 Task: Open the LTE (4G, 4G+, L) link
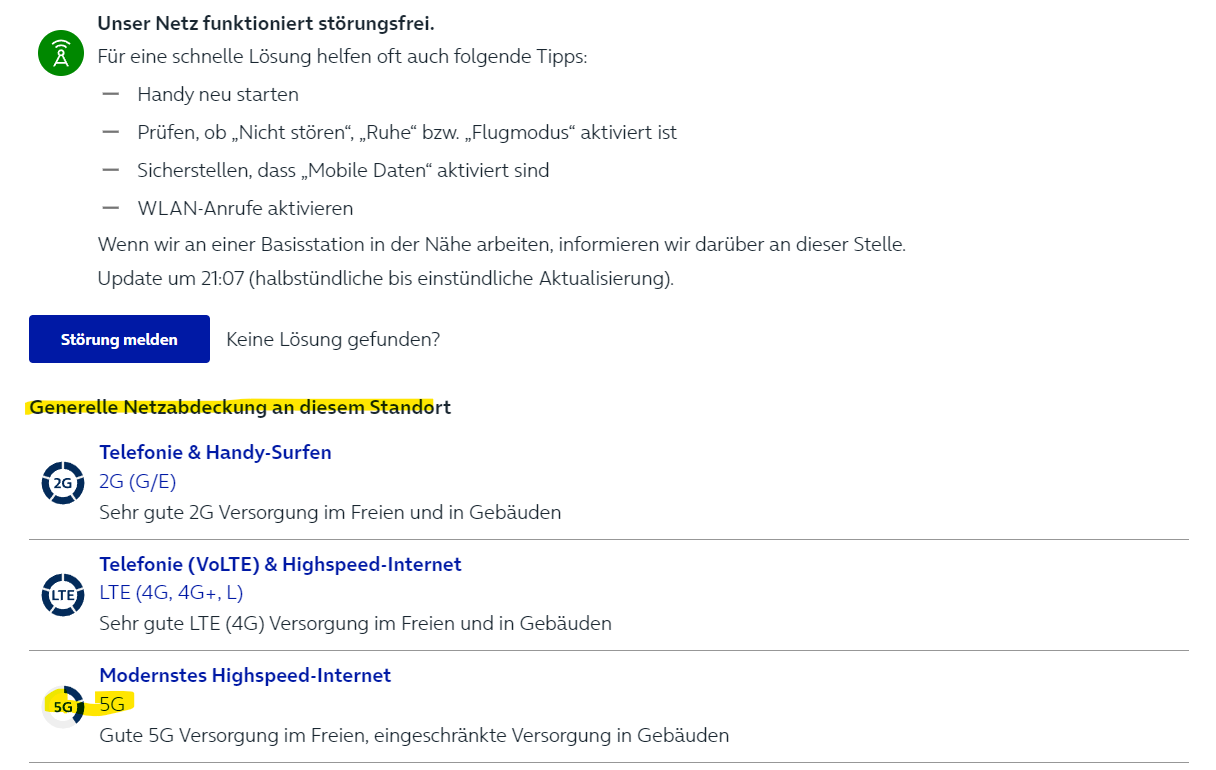coord(171,593)
